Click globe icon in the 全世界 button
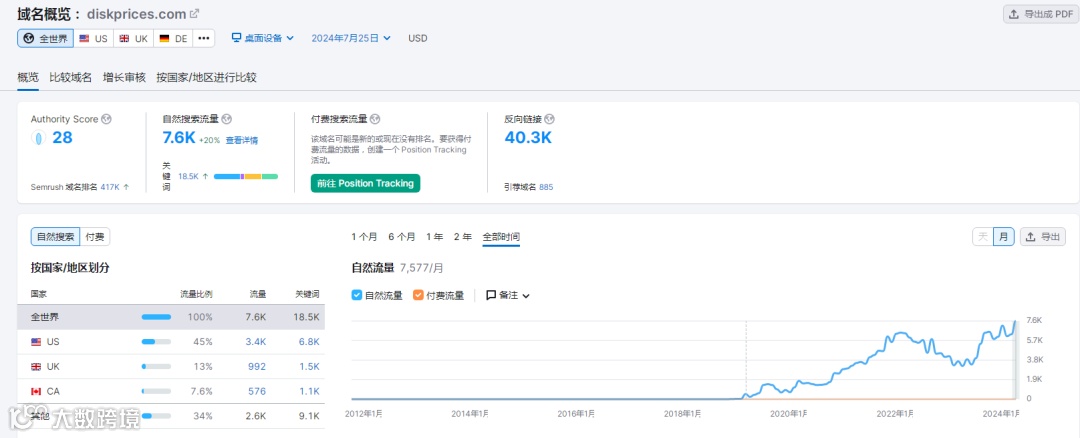The height and width of the screenshot is (438, 1080). pos(29,39)
